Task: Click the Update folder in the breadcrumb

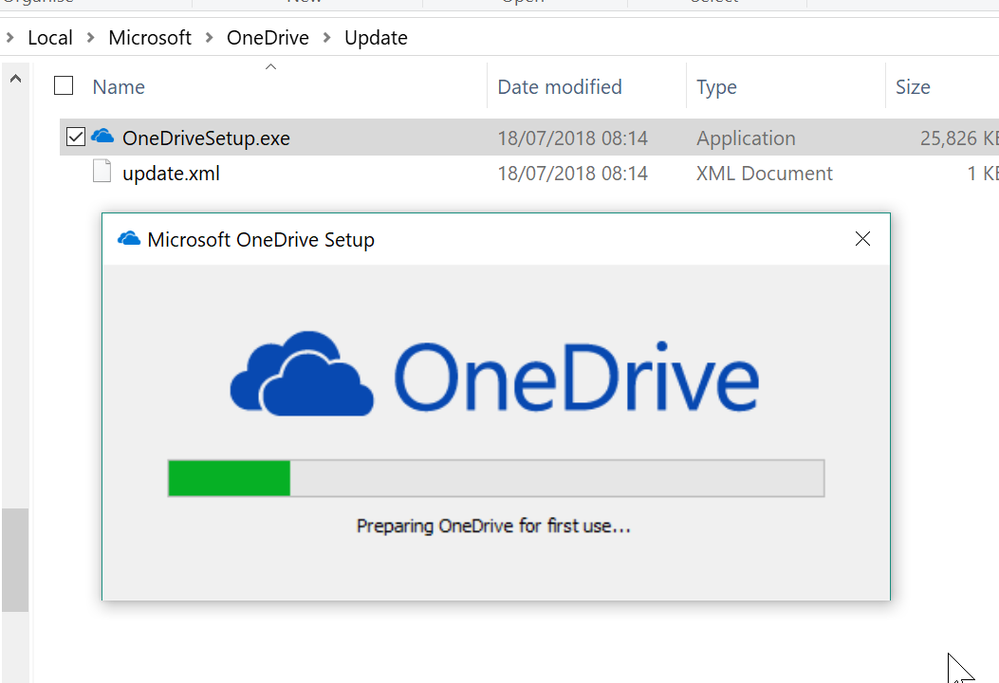Action: point(376,38)
